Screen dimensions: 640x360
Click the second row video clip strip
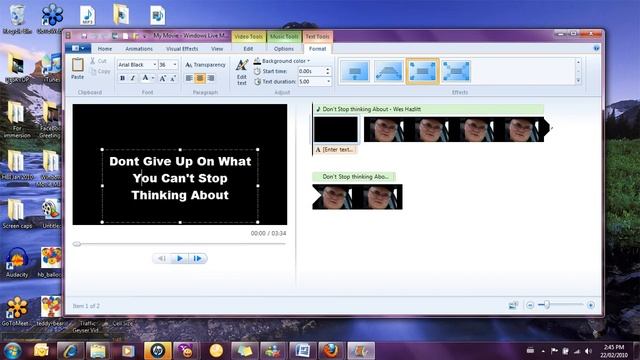(x=358, y=197)
